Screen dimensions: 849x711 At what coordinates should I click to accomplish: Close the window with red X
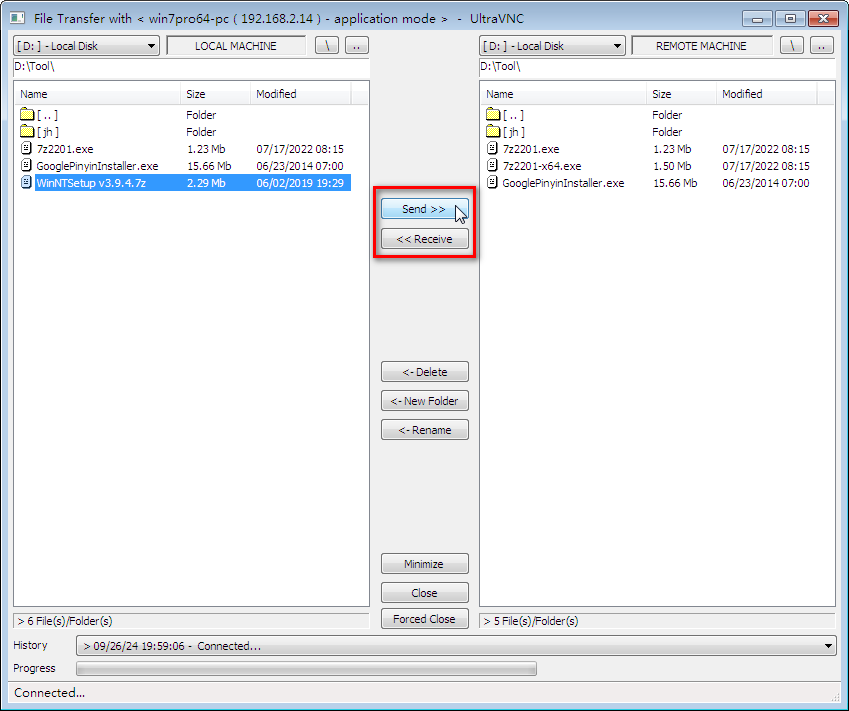coord(823,19)
